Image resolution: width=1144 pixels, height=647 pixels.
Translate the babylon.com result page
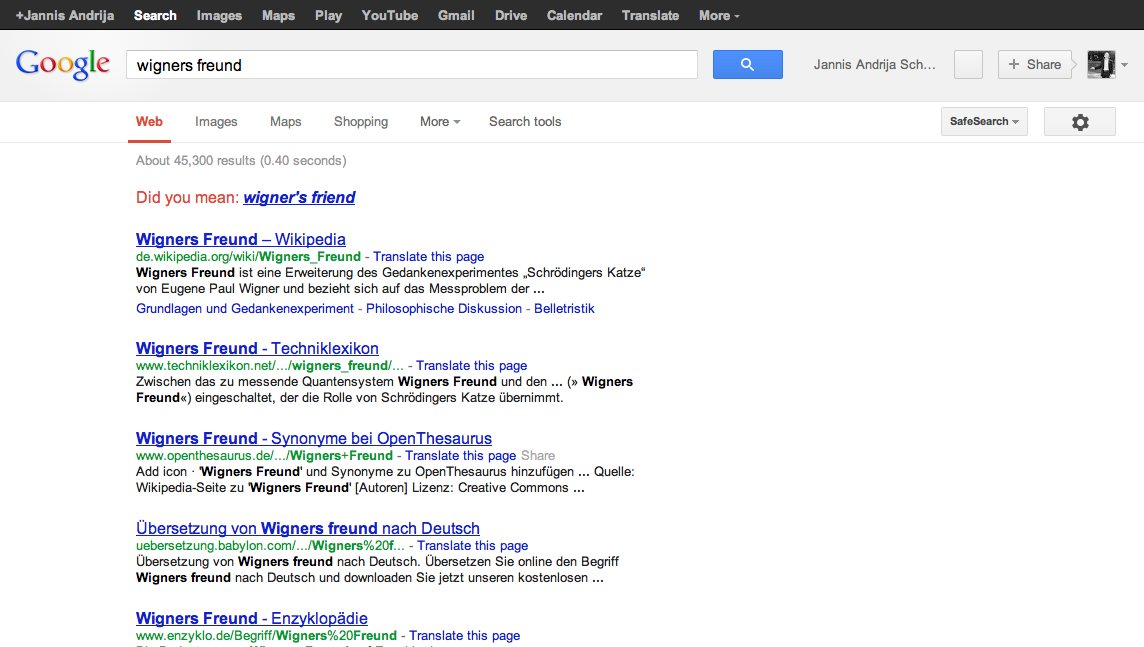tap(473, 546)
